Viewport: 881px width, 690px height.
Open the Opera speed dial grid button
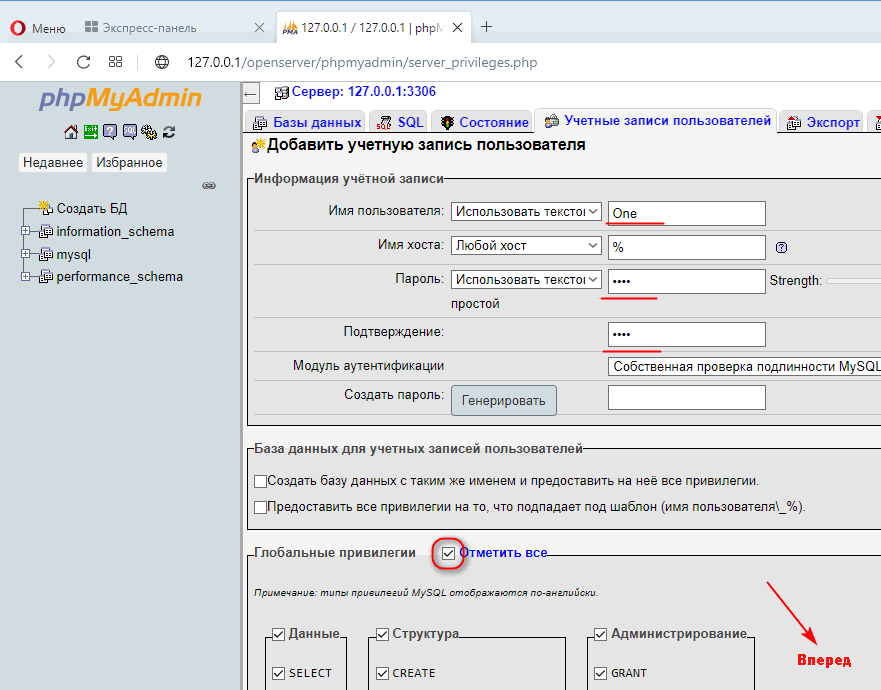pos(115,62)
